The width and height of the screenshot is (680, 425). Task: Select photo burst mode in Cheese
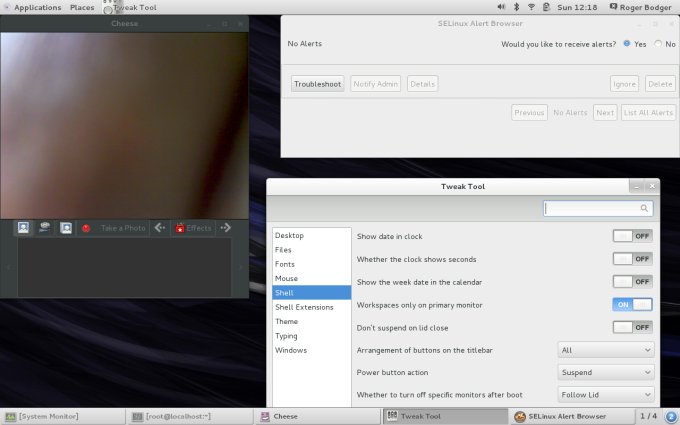click(x=66, y=228)
